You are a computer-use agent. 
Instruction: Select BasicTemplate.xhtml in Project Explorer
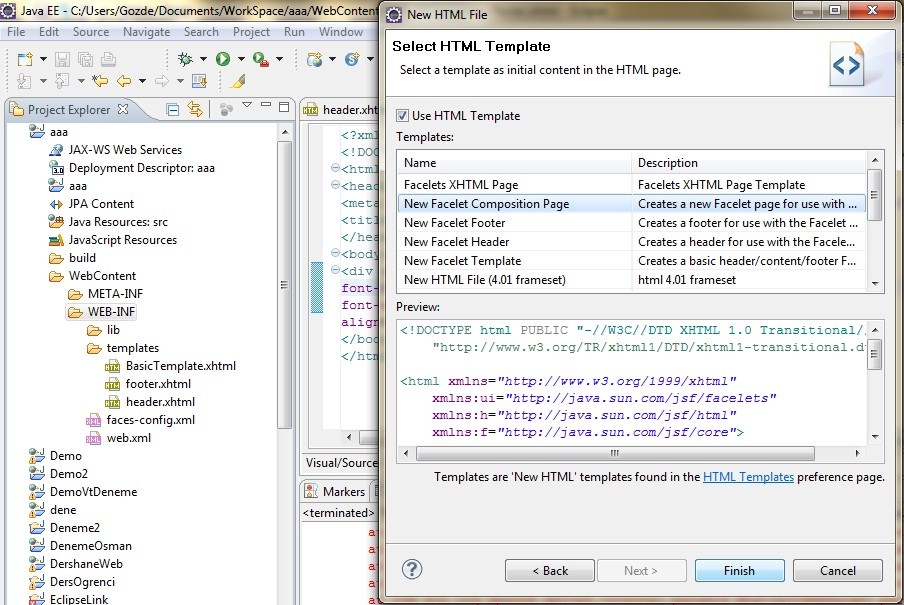[x=171, y=366]
